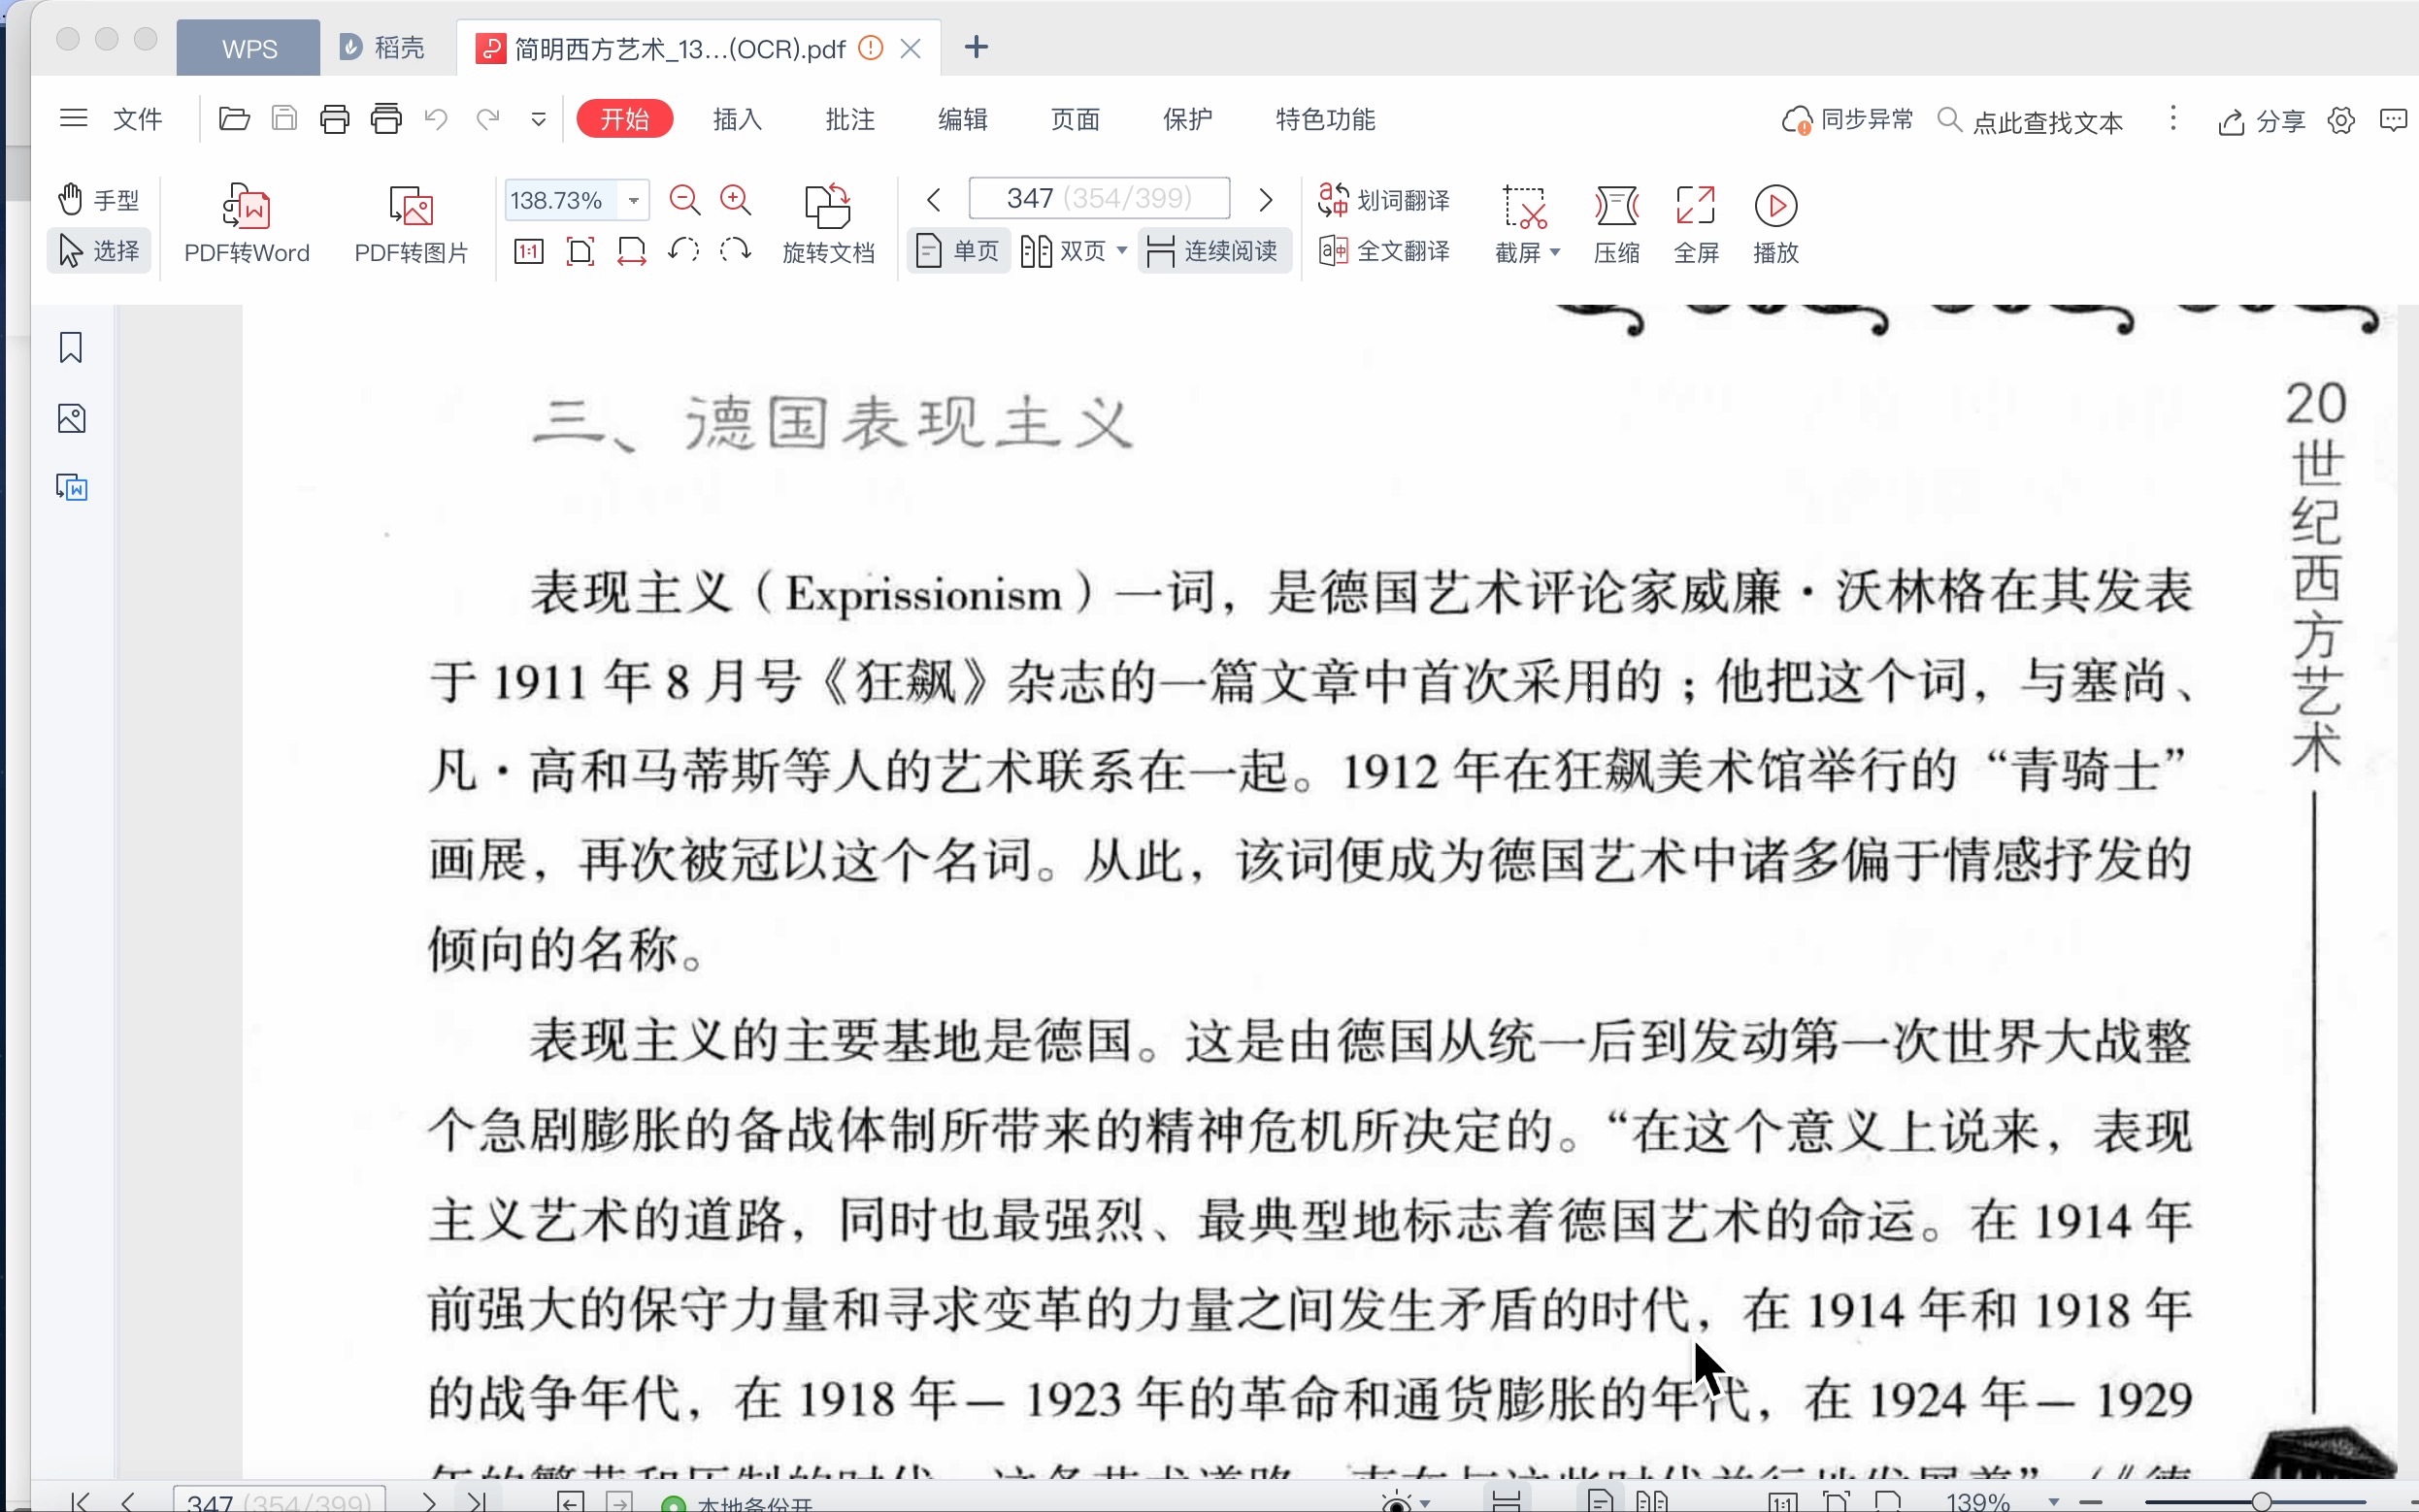Image resolution: width=2419 pixels, height=1512 pixels.
Task: Compress the PDF (压缩)
Action: pos(1616,225)
